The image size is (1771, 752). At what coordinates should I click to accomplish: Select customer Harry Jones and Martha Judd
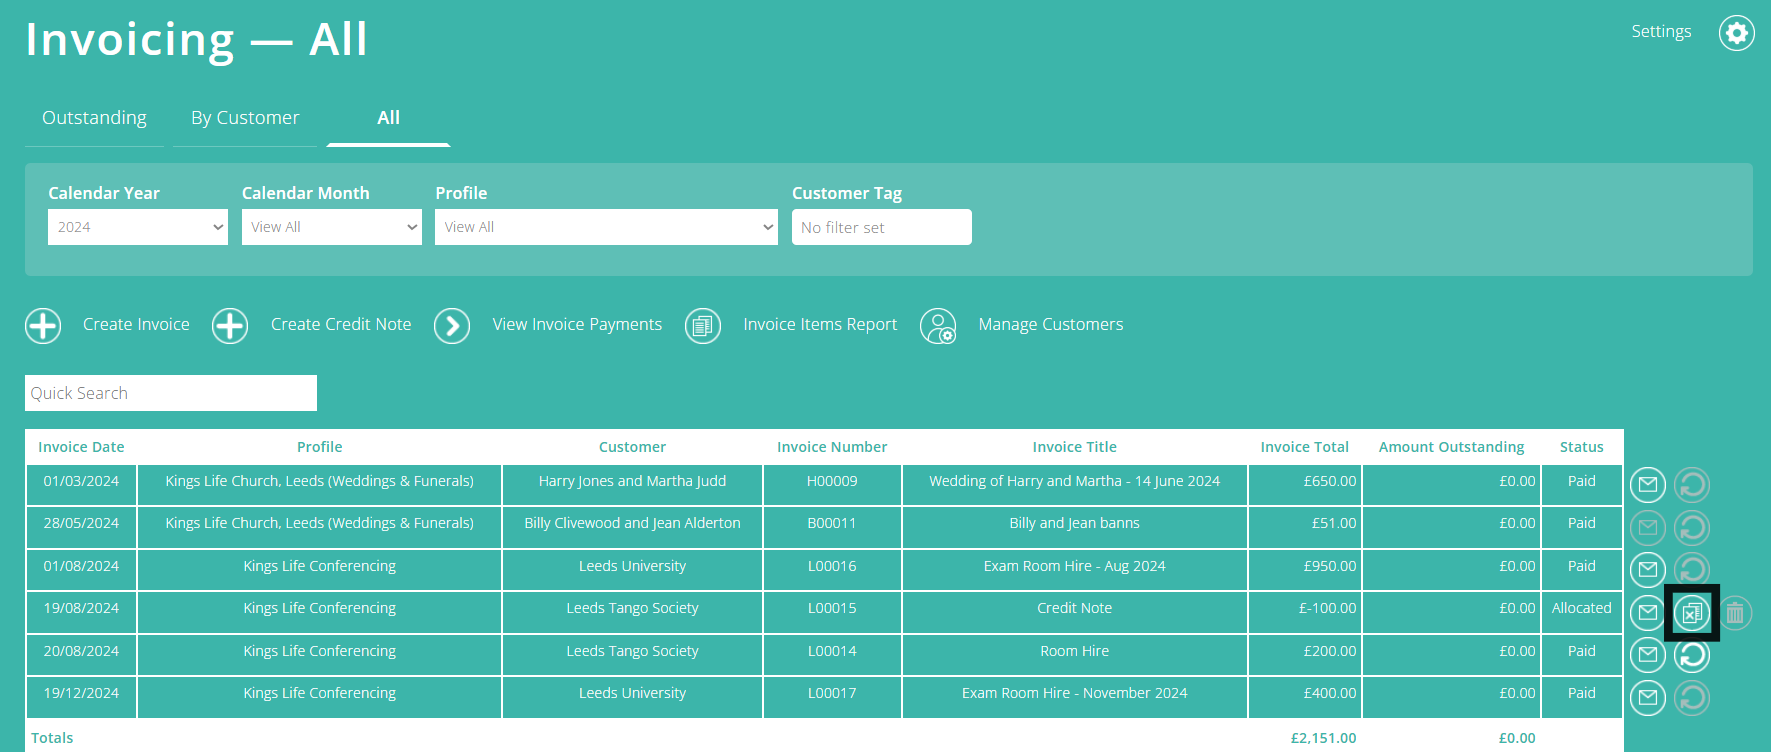click(x=632, y=481)
